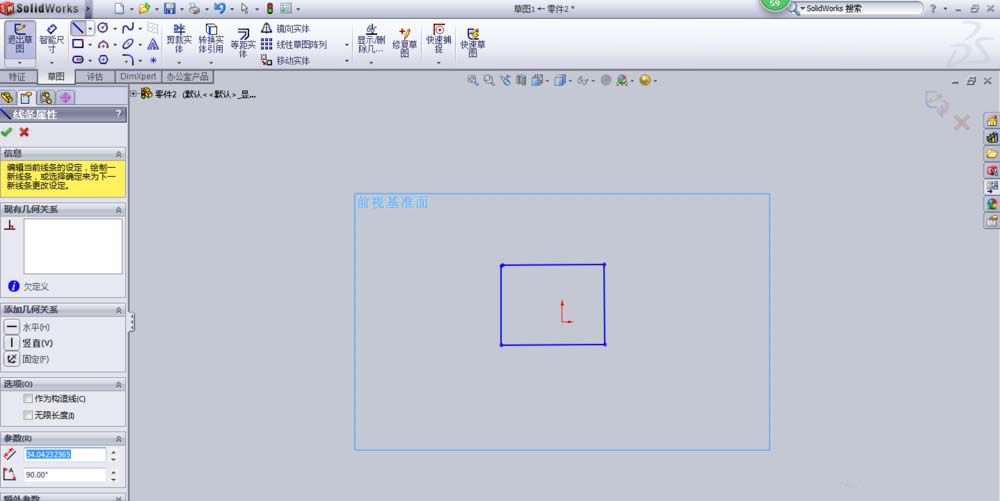1000x501 pixels.
Task: Expand the 零件2 feature tree node
Action: pyautogui.click(x=134, y=94)
